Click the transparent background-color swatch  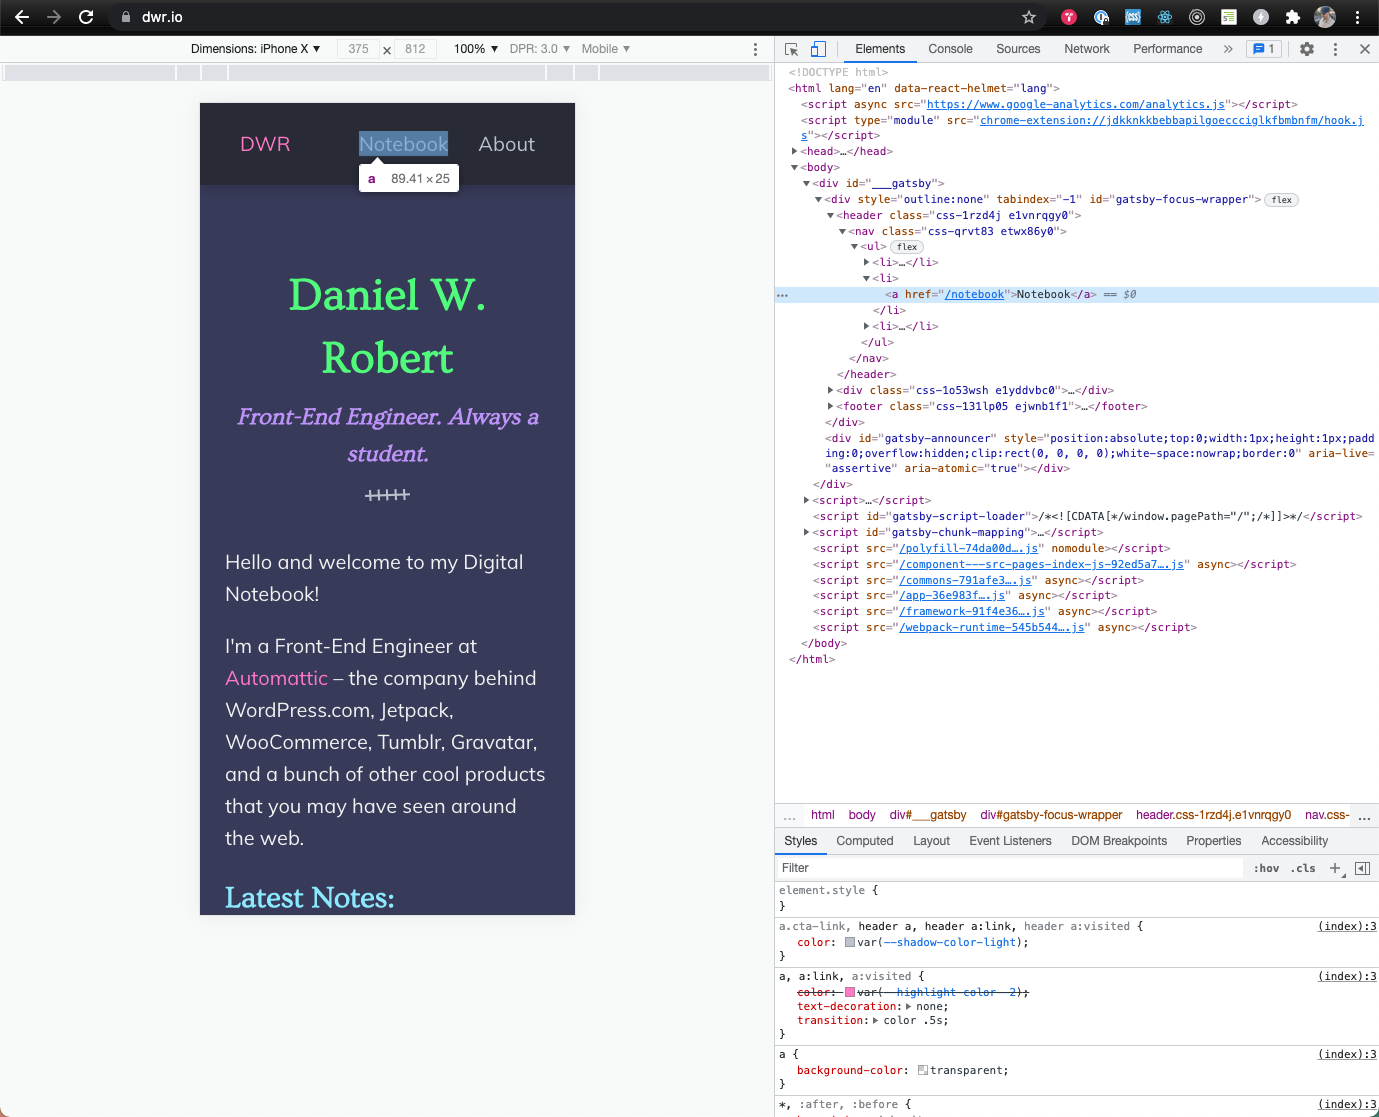[x=923, y=1071]
